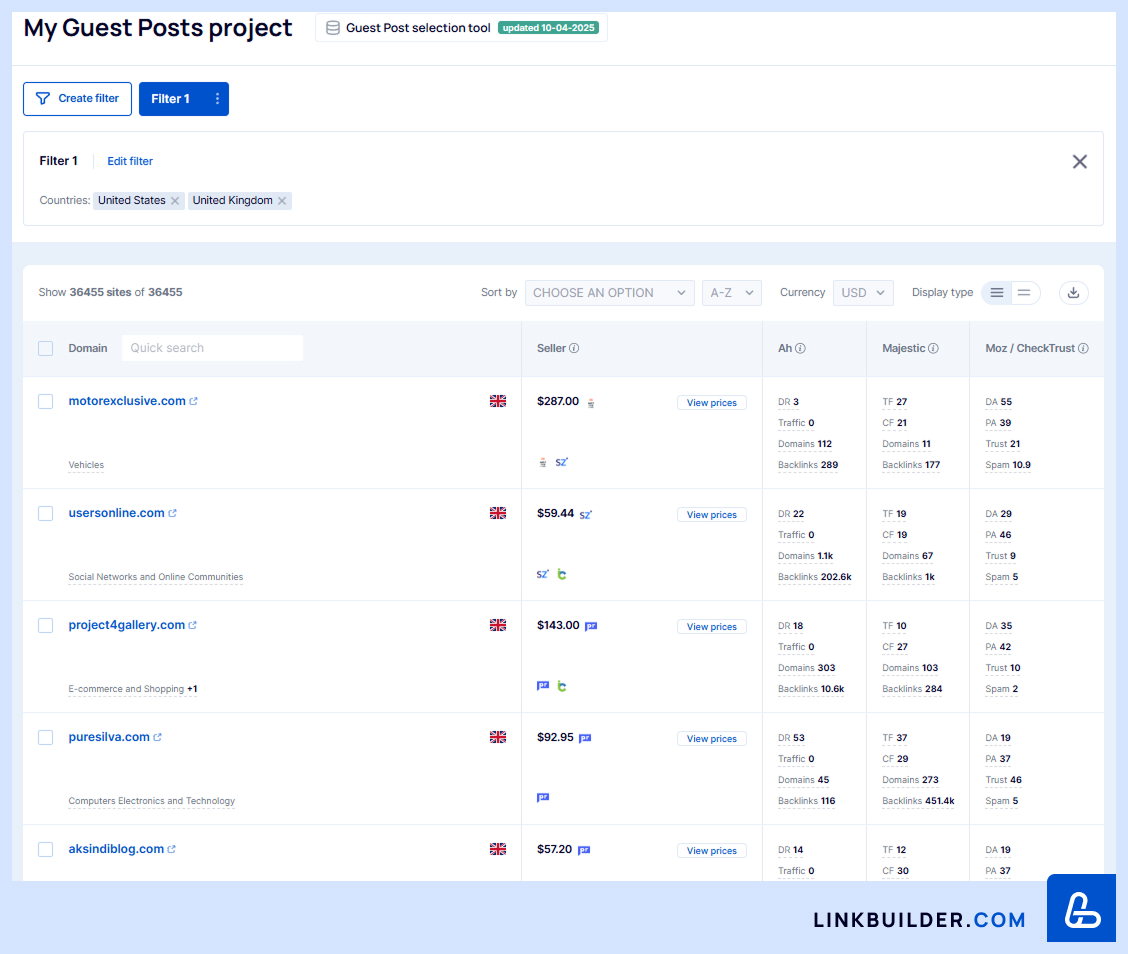The width and height of the screenshot is (1128, 954).
Task: Select the Filter 1 tab
Action: point(171,99)
